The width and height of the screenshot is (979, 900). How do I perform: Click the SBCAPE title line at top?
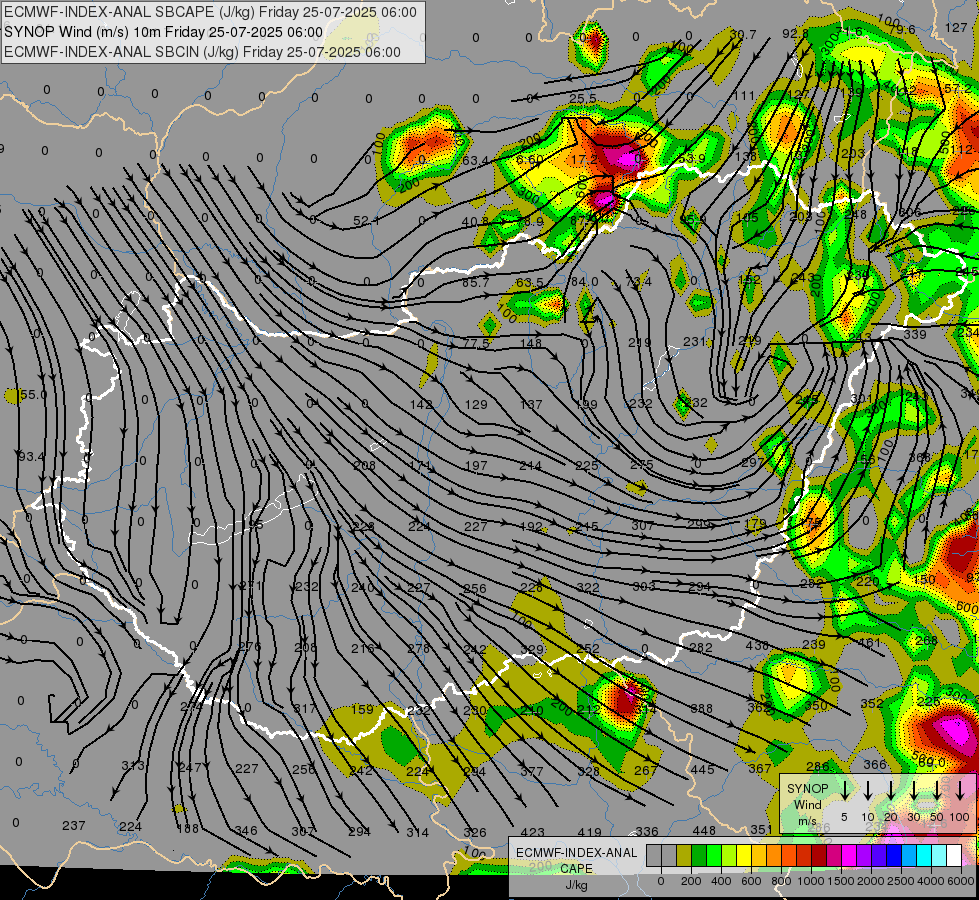tap(210, 12)
